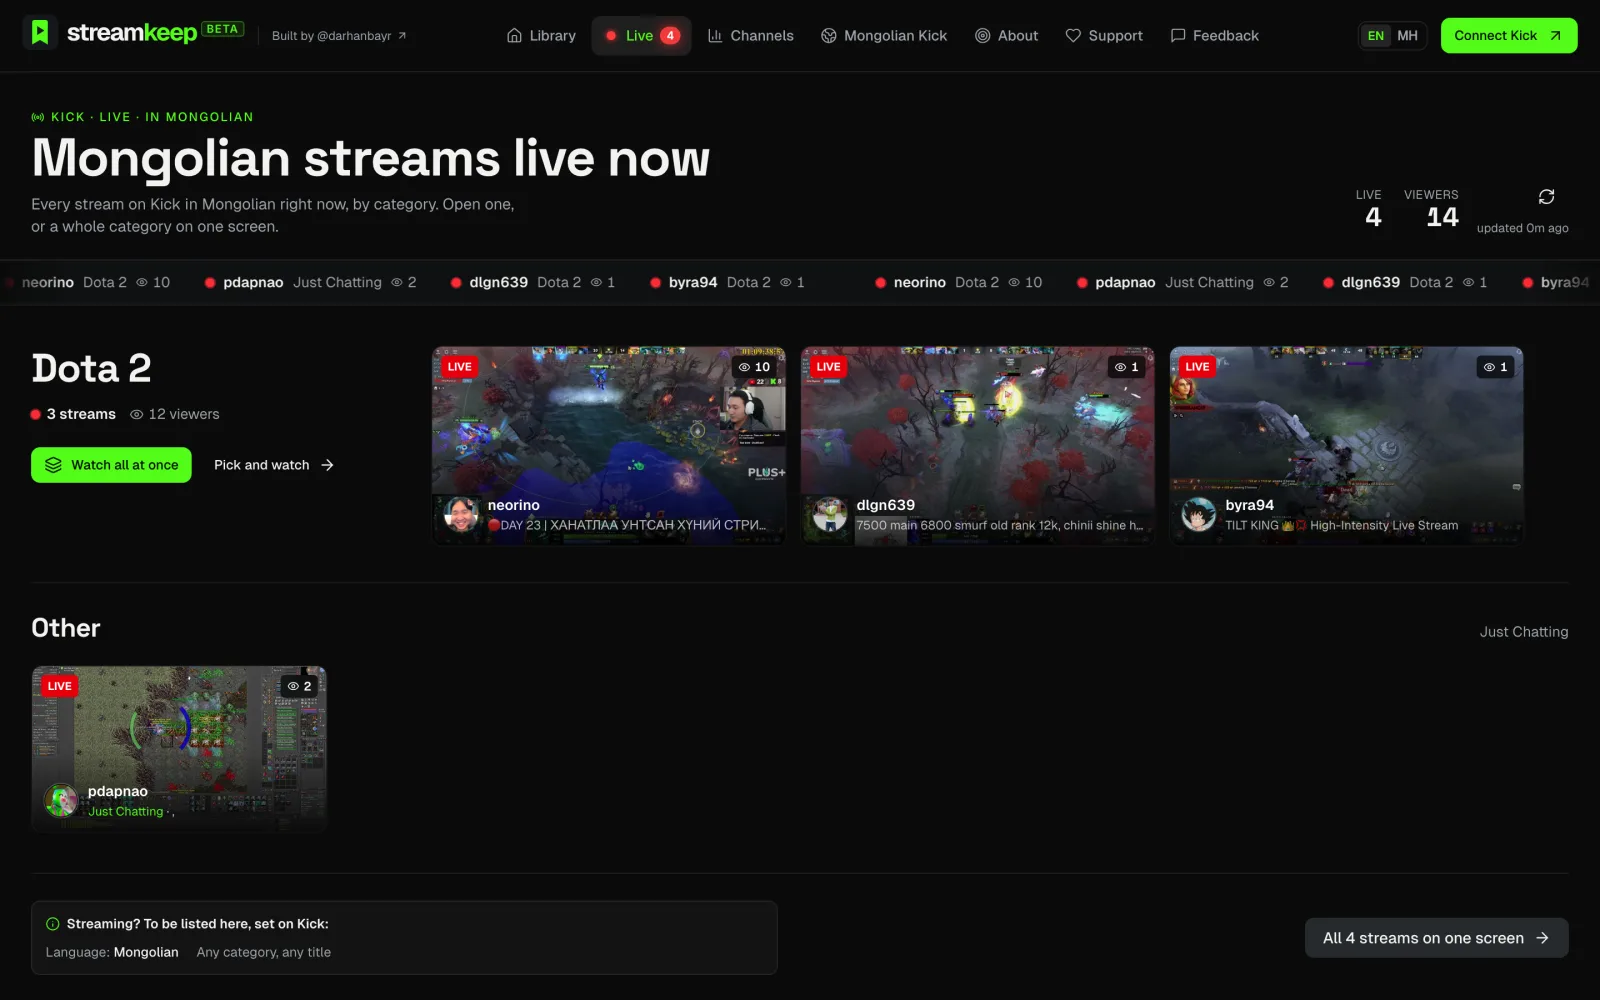
Task: Open the Library nav item
Action: [x=541, y=36]
